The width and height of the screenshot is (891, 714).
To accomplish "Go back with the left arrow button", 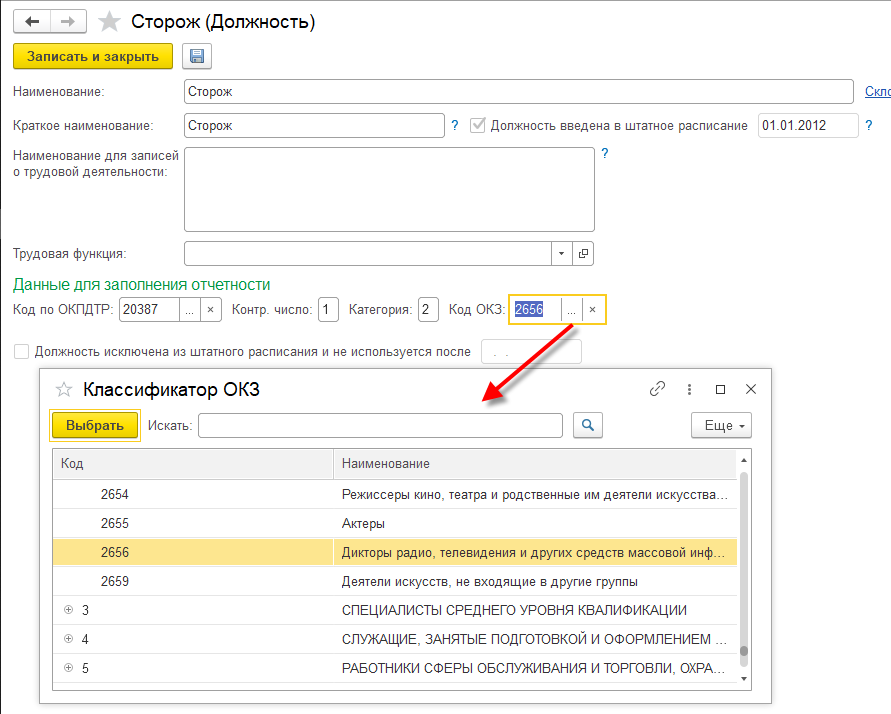I will [32, 22].
